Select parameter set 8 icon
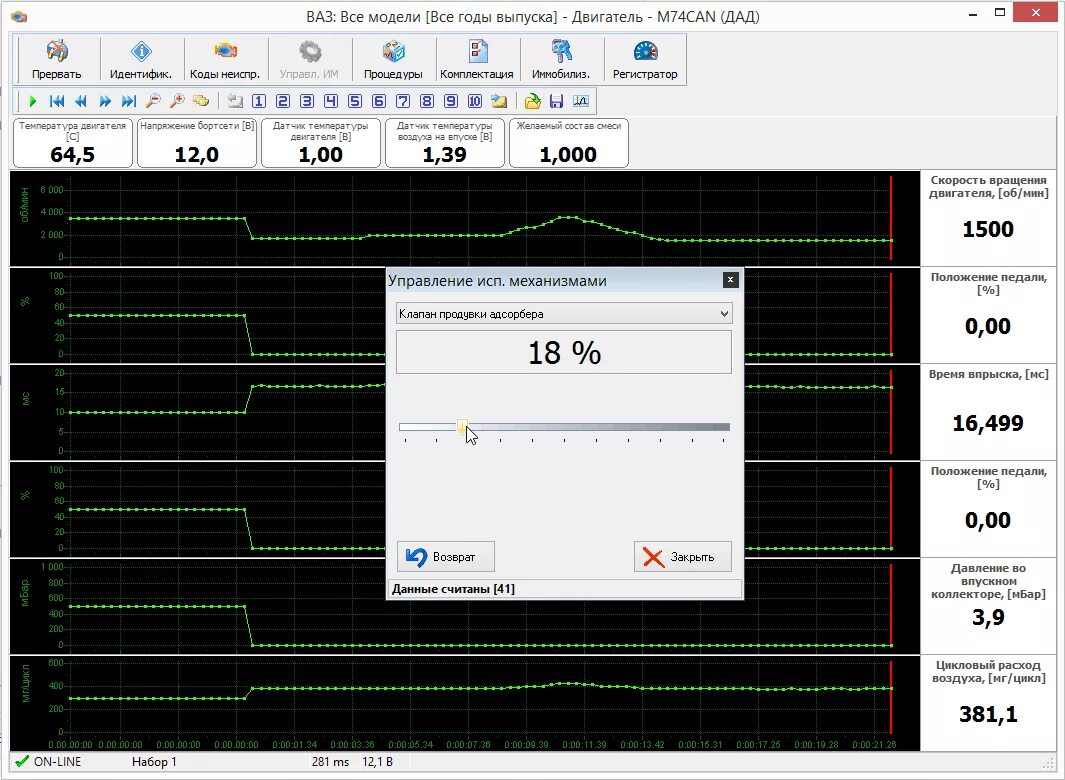 click(427, 101)
